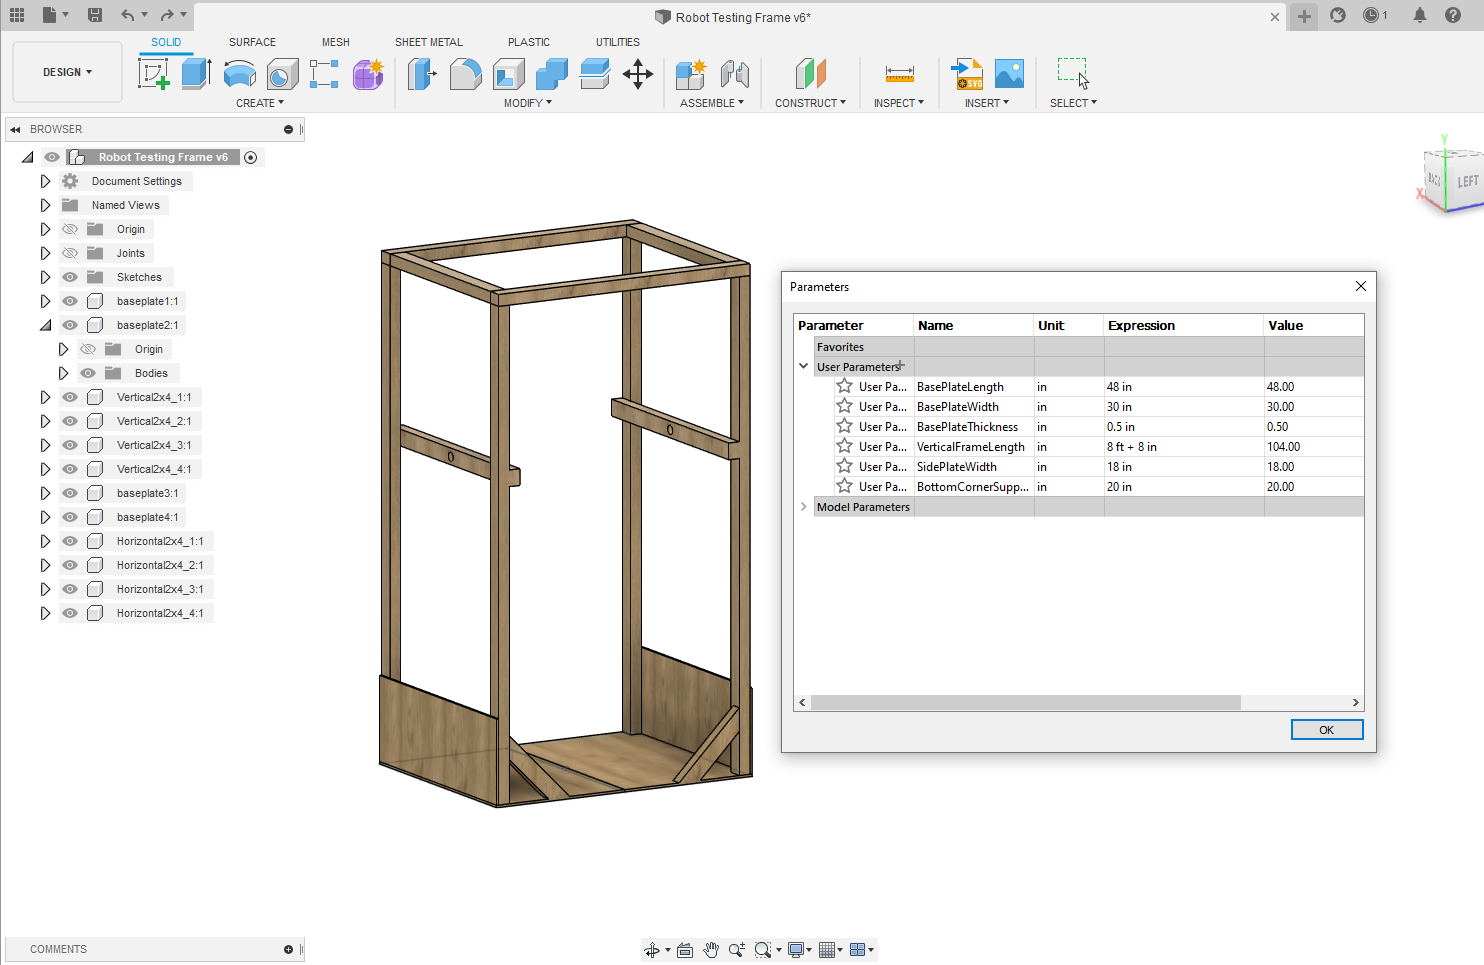Collapse the baseplate2:1 tree node
Image resolution: width=1484 pixels, height=965 pixels.
tap(45, 325)
